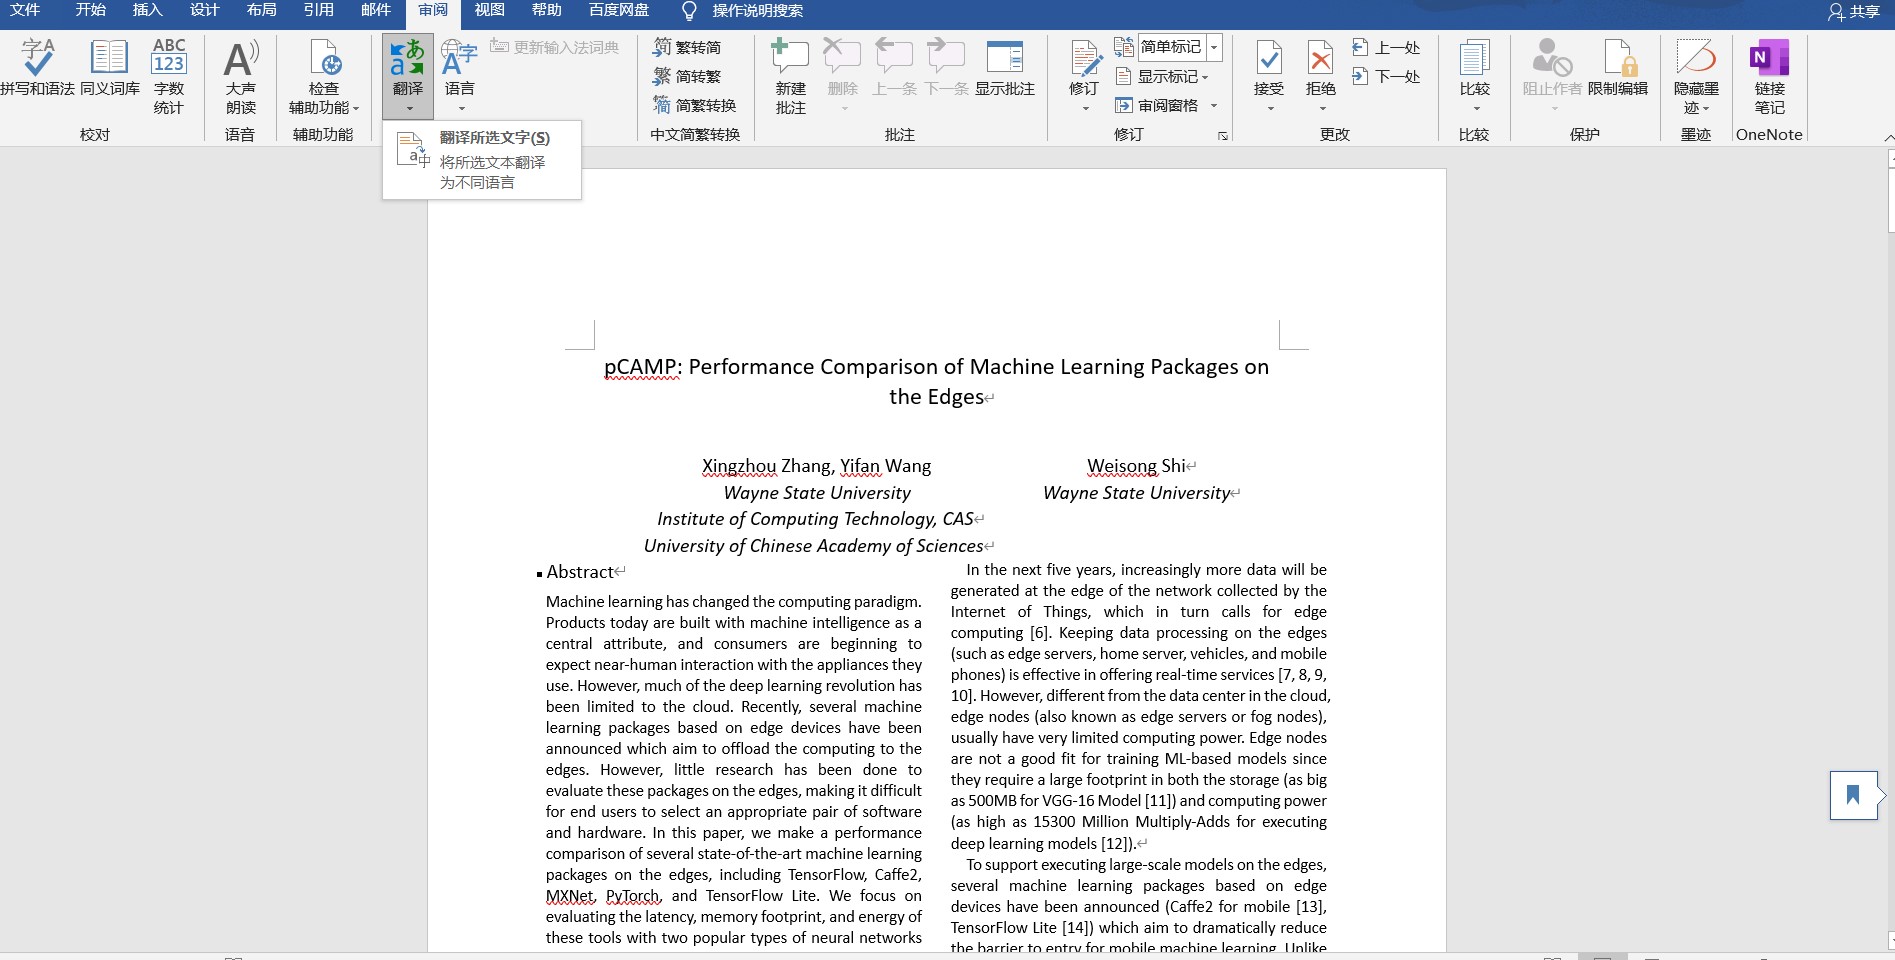Convert text with 繁转简
The width and height of the screenshot is (1895, 960).
point(687,47)
